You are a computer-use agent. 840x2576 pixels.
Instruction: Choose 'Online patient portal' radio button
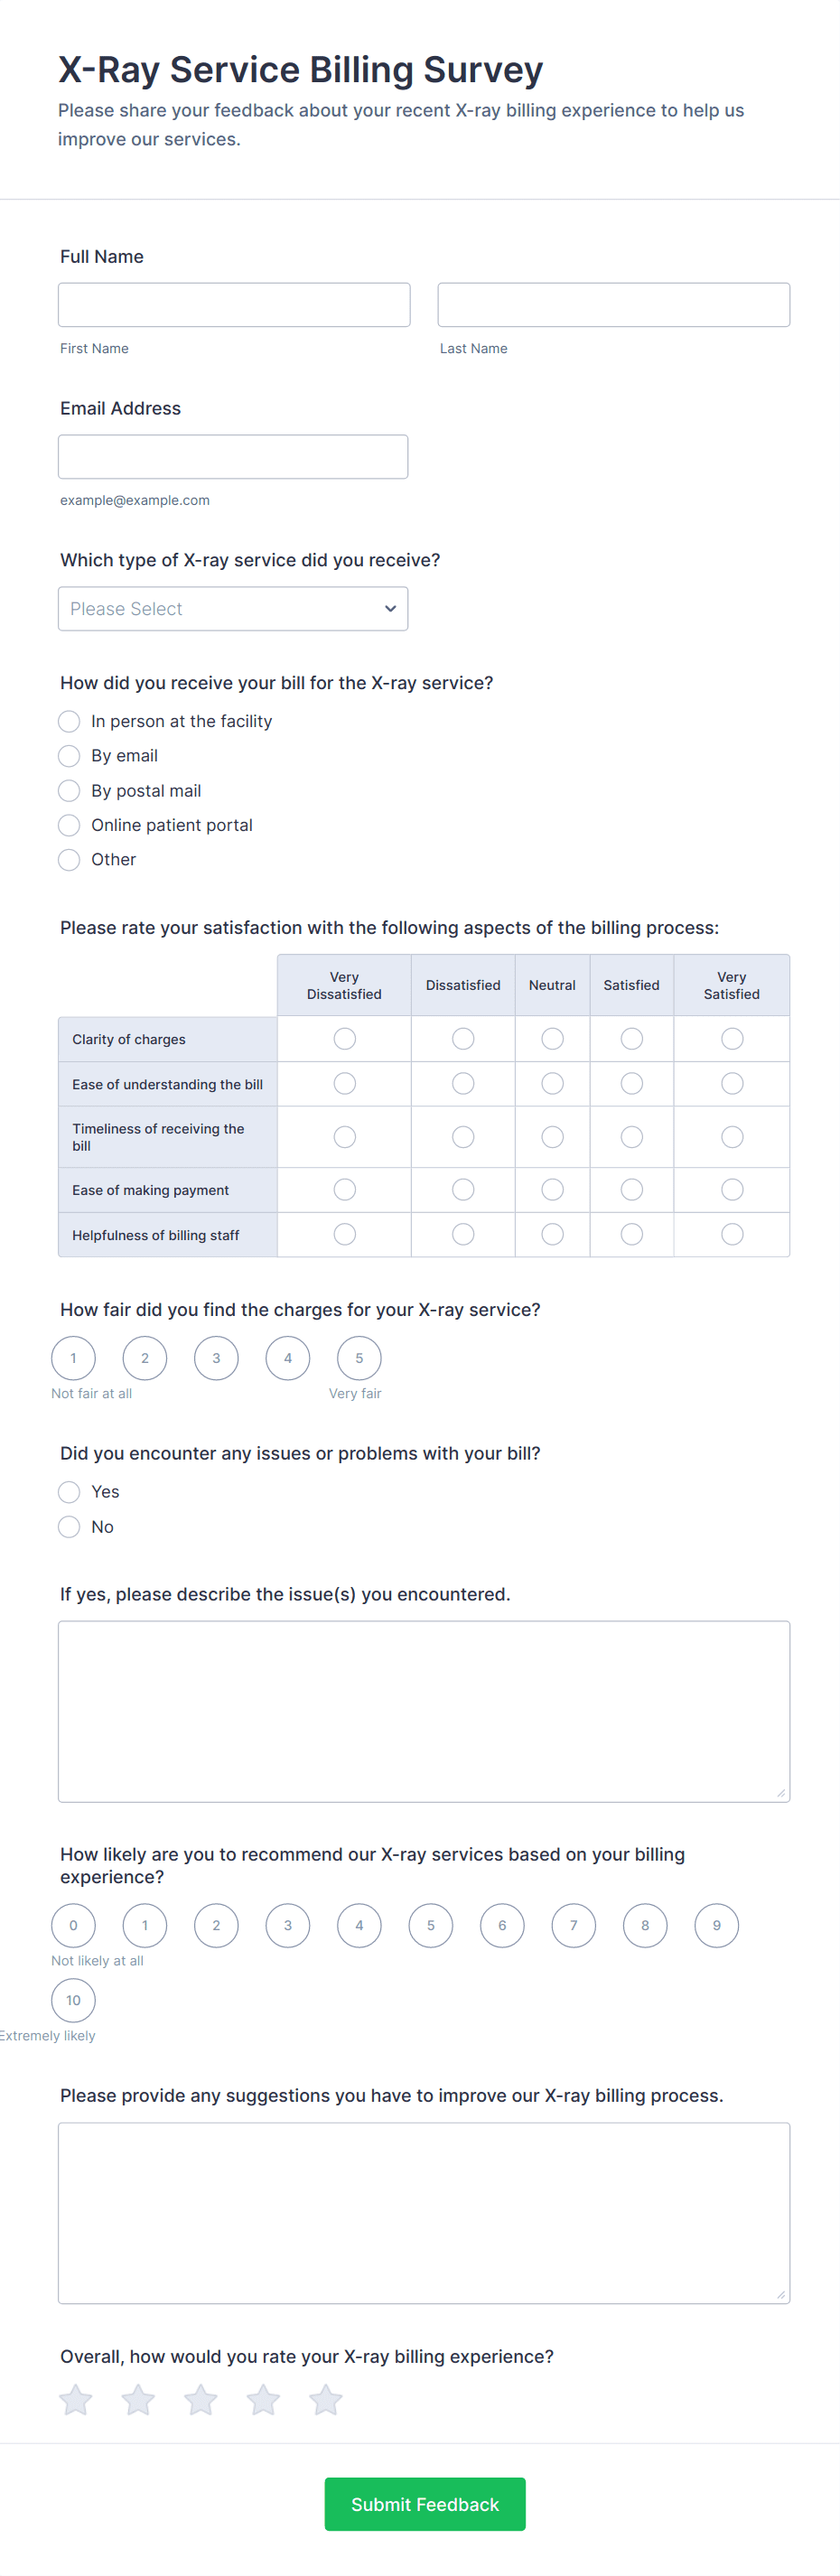coord(69,825)
